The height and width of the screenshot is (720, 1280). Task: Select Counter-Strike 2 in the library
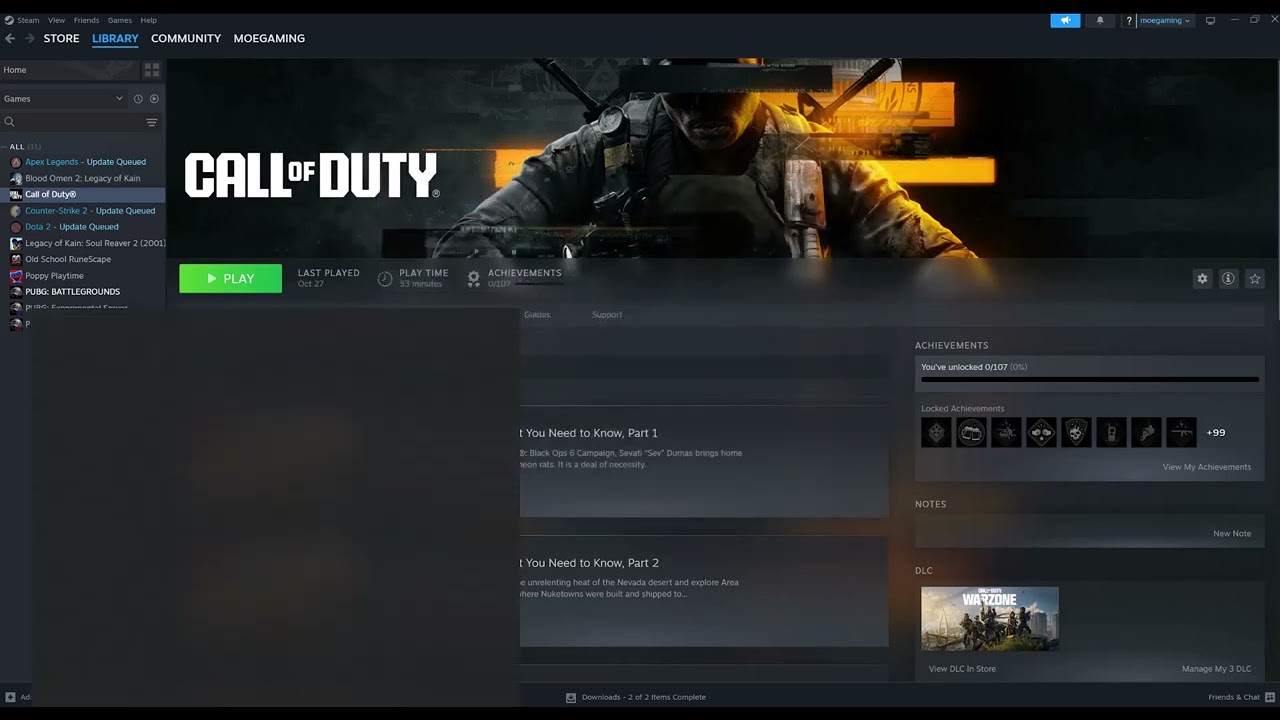(82, 211)
